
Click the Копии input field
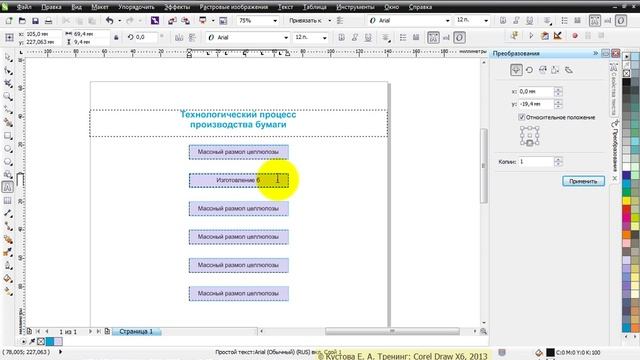tap(536, 162)
